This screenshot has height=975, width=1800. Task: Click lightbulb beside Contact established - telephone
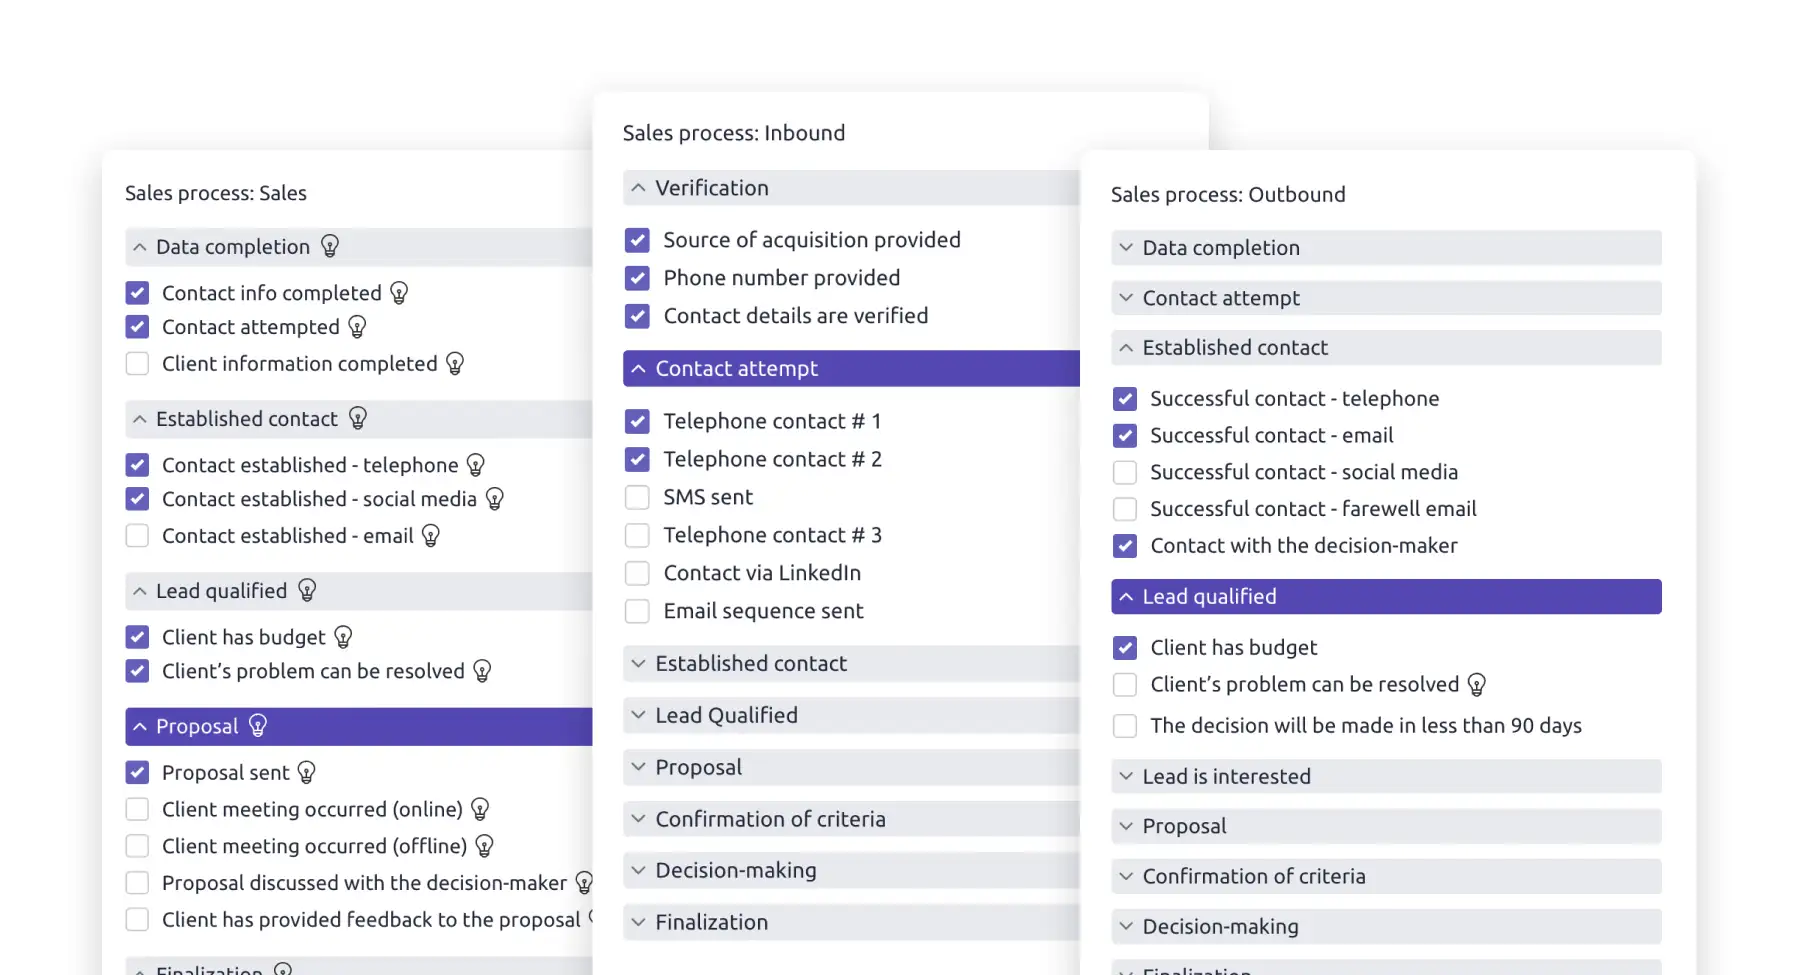point(476,465)
